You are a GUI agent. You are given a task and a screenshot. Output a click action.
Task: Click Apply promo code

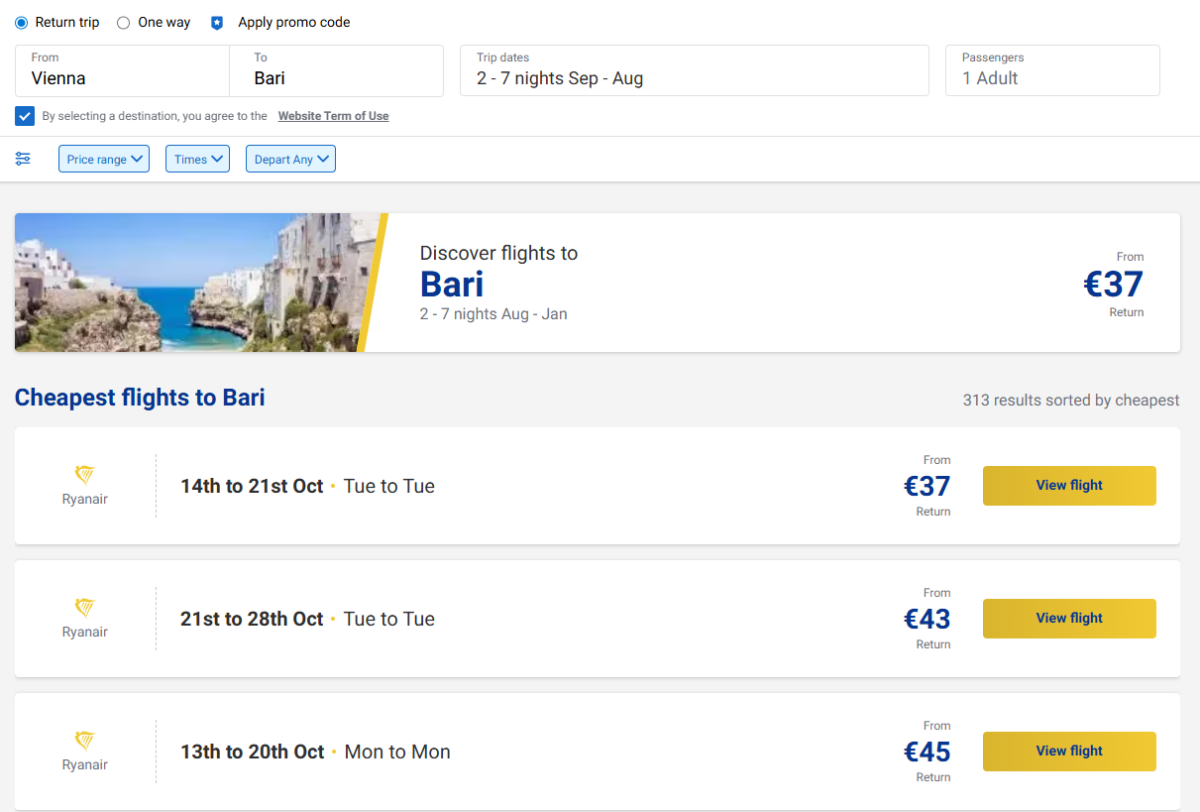pos(294,23)
